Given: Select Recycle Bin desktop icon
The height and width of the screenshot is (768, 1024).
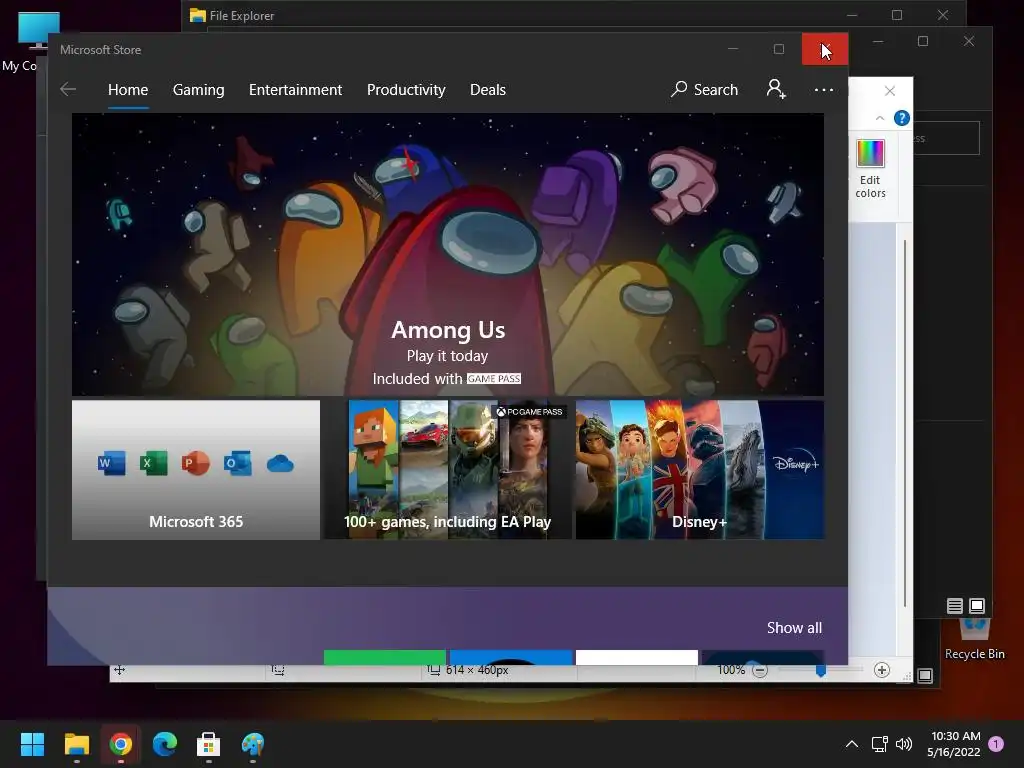Looking at the screenshot, I should [x=974, y=640].
